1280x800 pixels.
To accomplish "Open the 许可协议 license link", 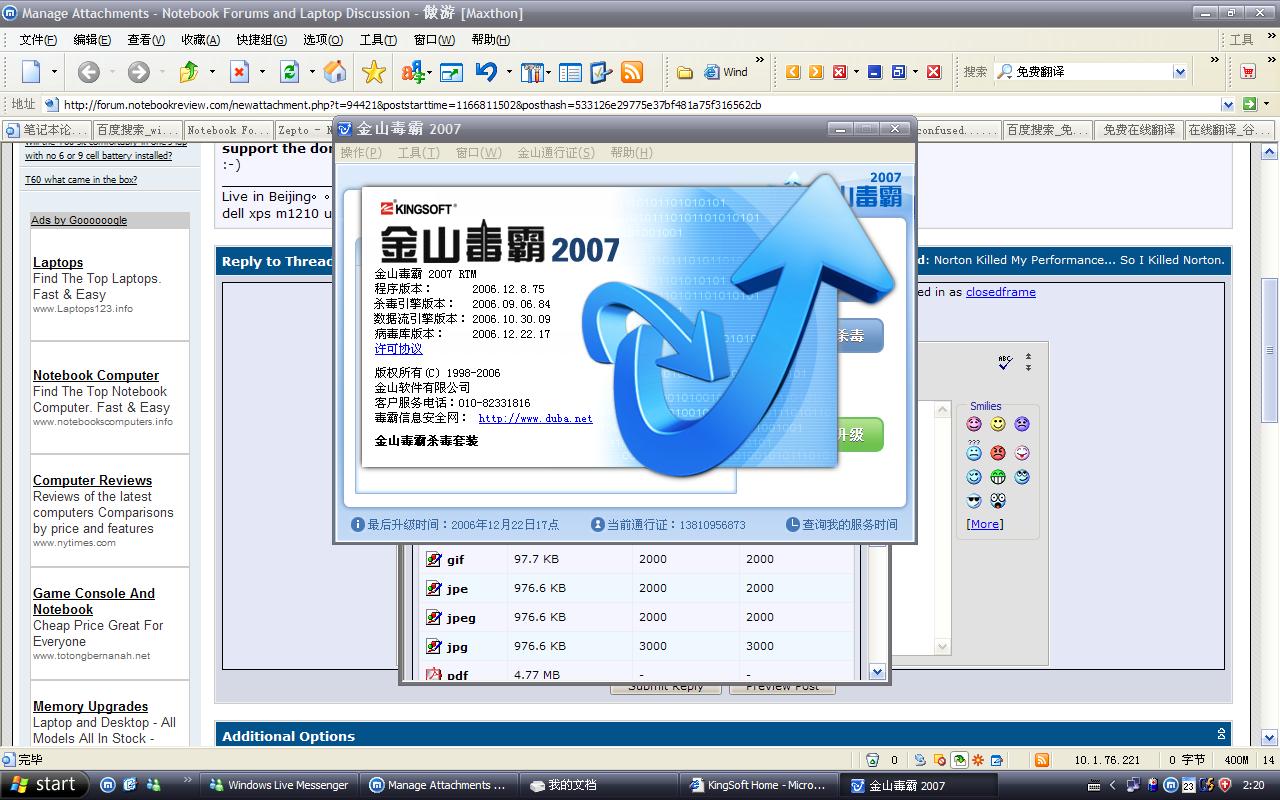I will [x=399, y=349].
